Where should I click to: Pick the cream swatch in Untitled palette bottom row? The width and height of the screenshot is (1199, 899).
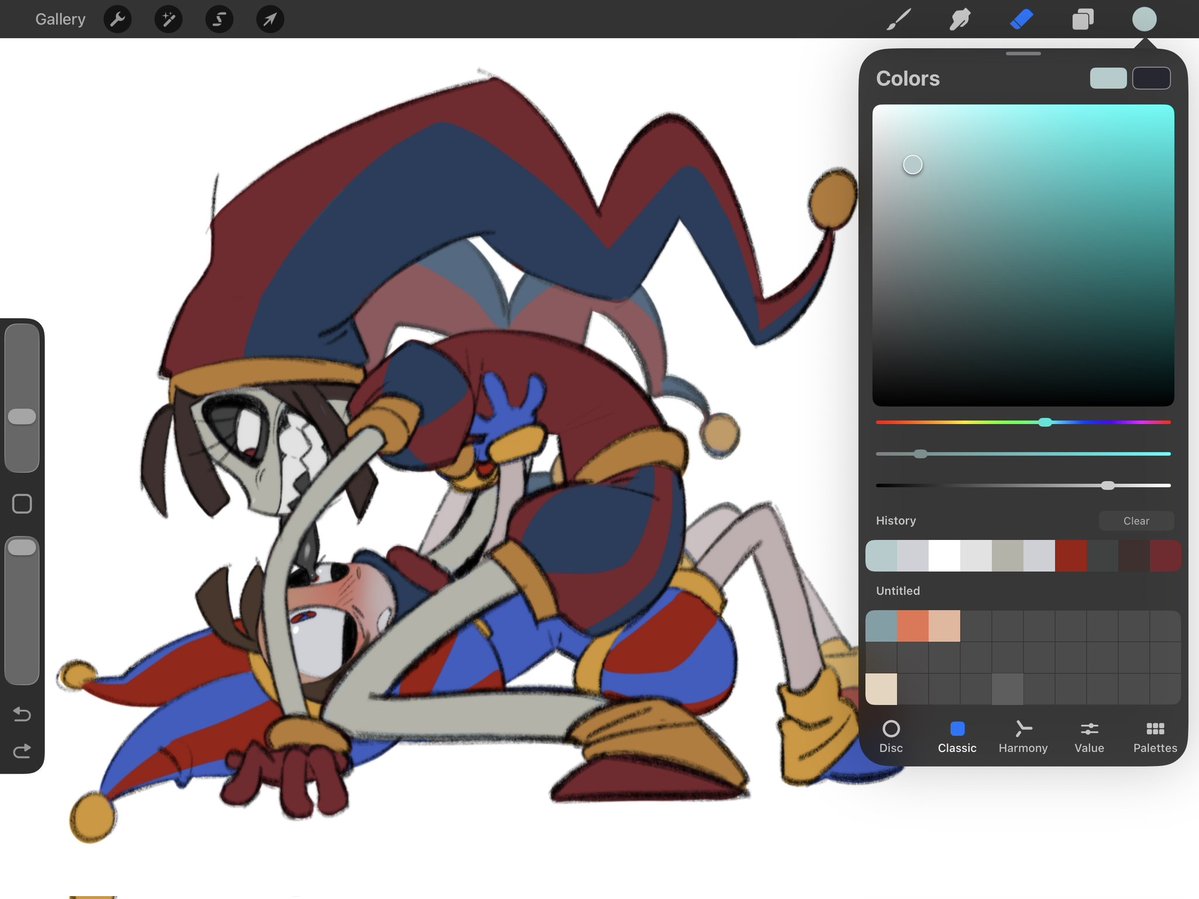point(881,689)
